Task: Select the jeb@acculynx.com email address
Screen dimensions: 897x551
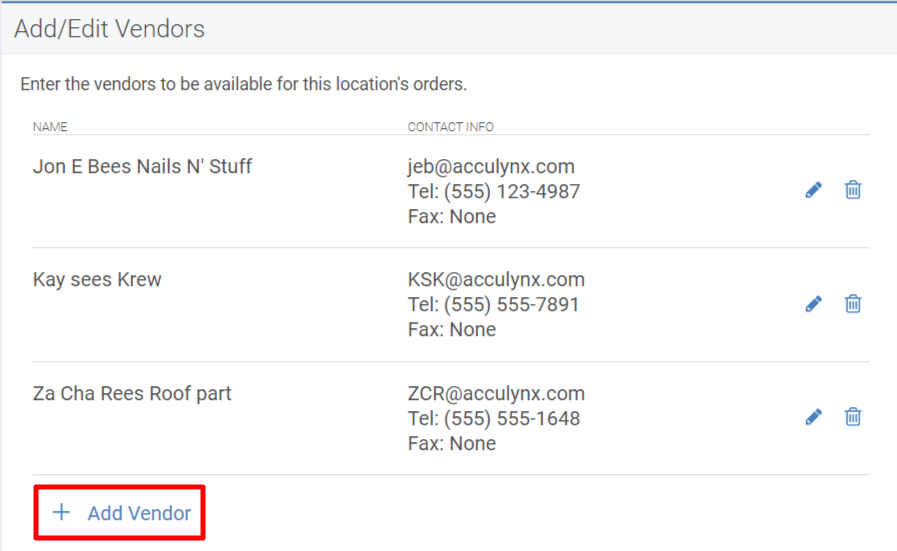Action: coord(491,167)
